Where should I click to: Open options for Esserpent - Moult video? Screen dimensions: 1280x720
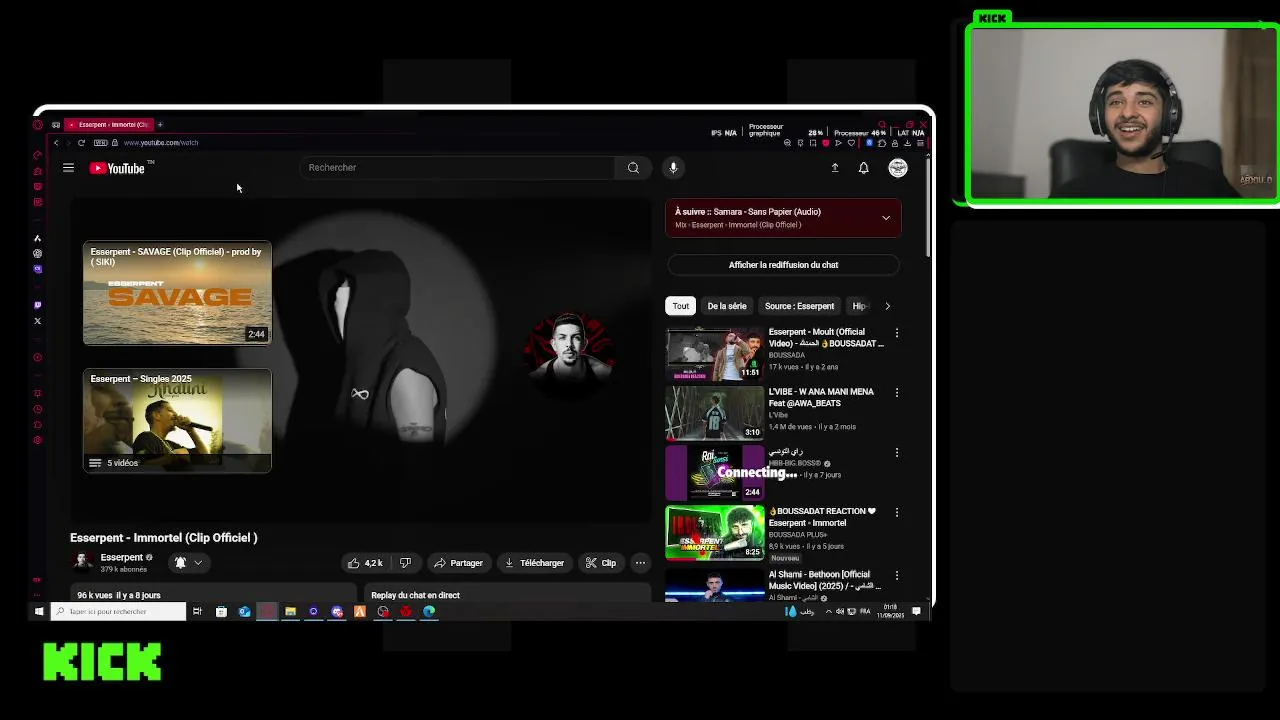point(896,333)
